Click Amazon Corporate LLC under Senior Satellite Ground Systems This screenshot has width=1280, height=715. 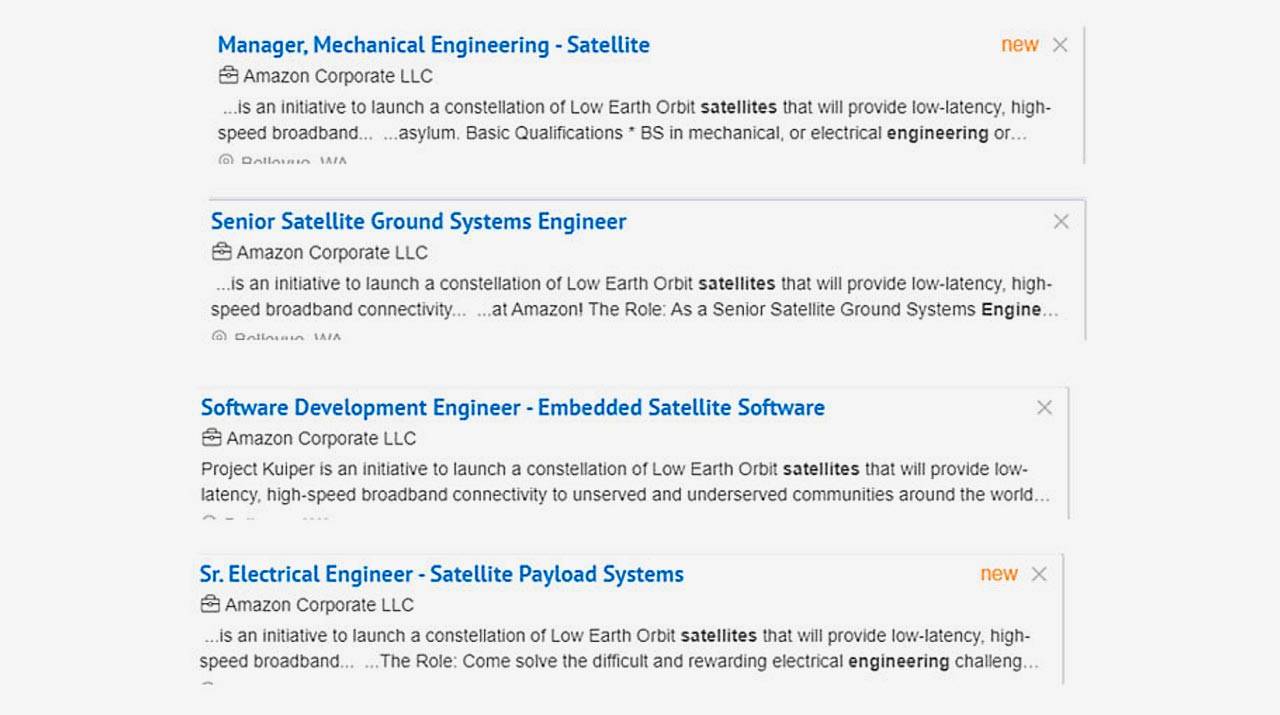[332, 252]
